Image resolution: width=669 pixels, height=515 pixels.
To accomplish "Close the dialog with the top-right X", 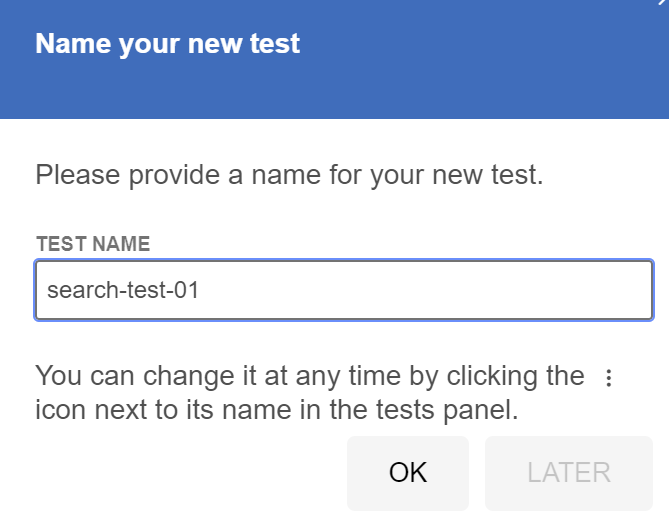I will pos(663,3).
